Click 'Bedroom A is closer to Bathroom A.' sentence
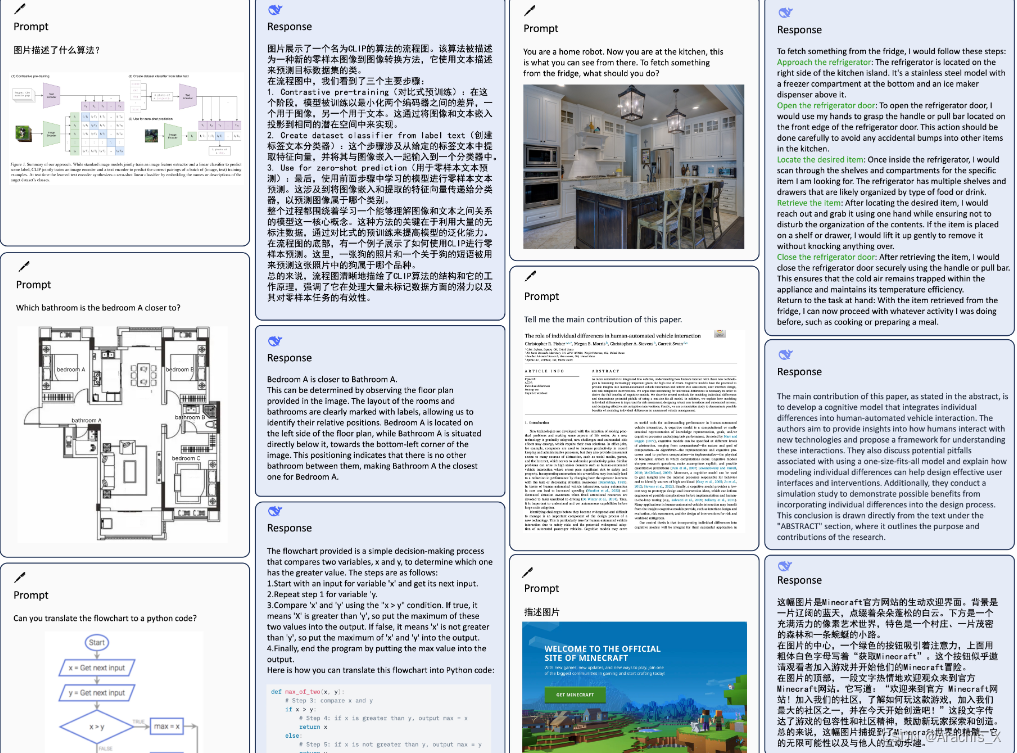 pyautogui.click(x=332, y=379)
